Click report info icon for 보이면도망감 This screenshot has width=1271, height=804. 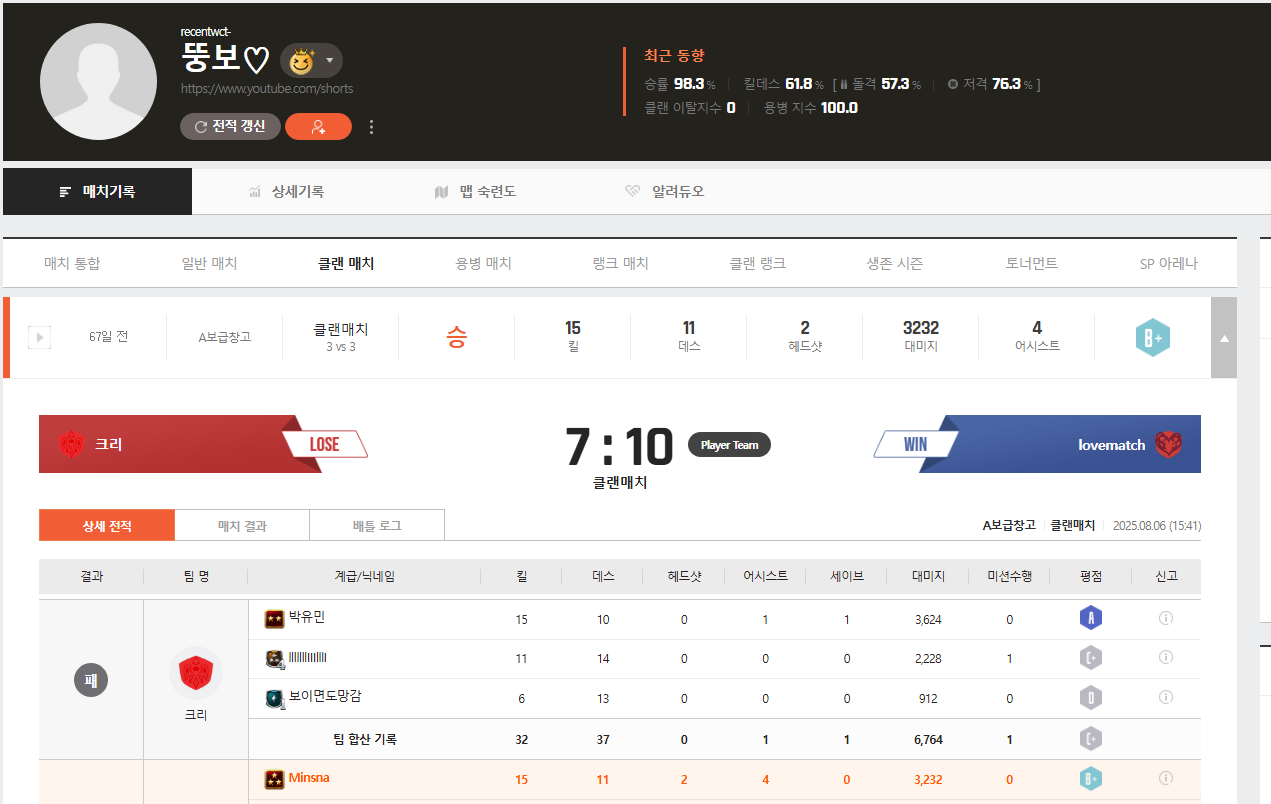click(x=1165, y=698)
